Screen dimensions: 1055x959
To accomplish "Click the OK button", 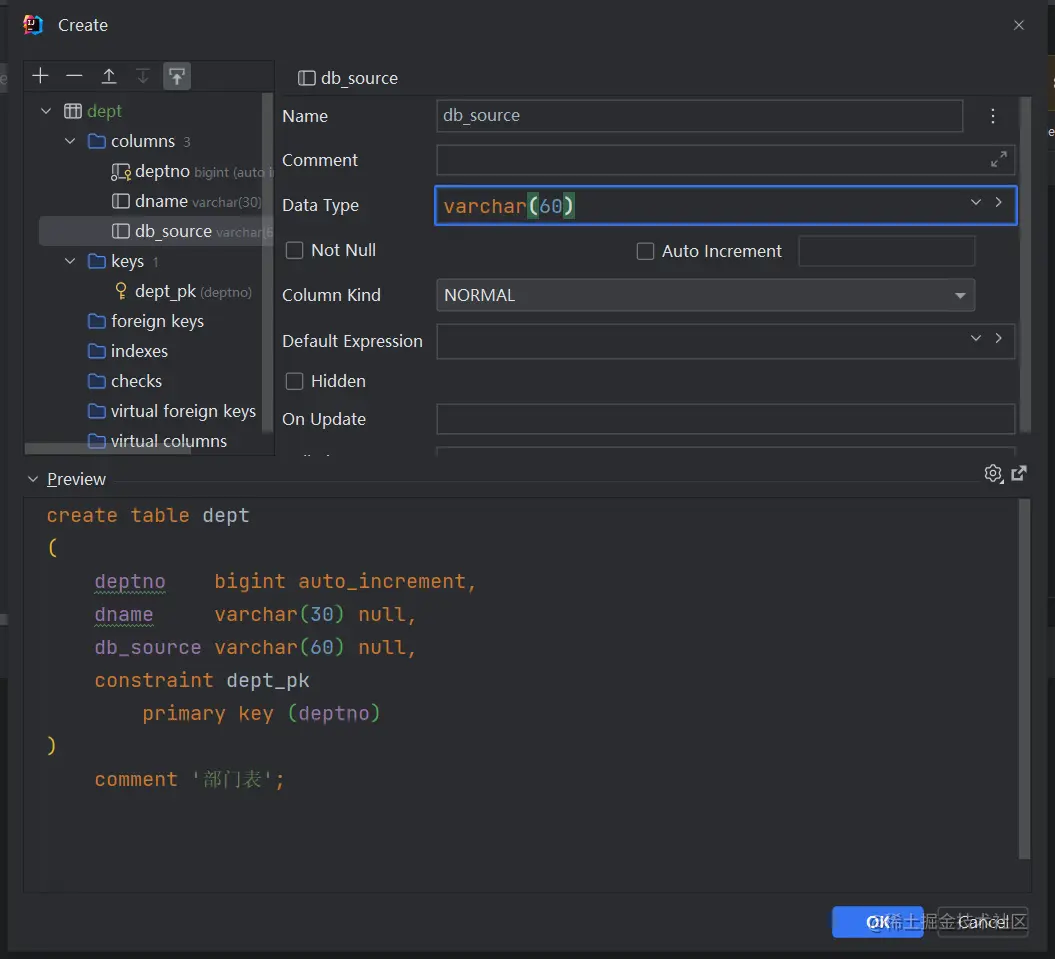I will [877, 922].
